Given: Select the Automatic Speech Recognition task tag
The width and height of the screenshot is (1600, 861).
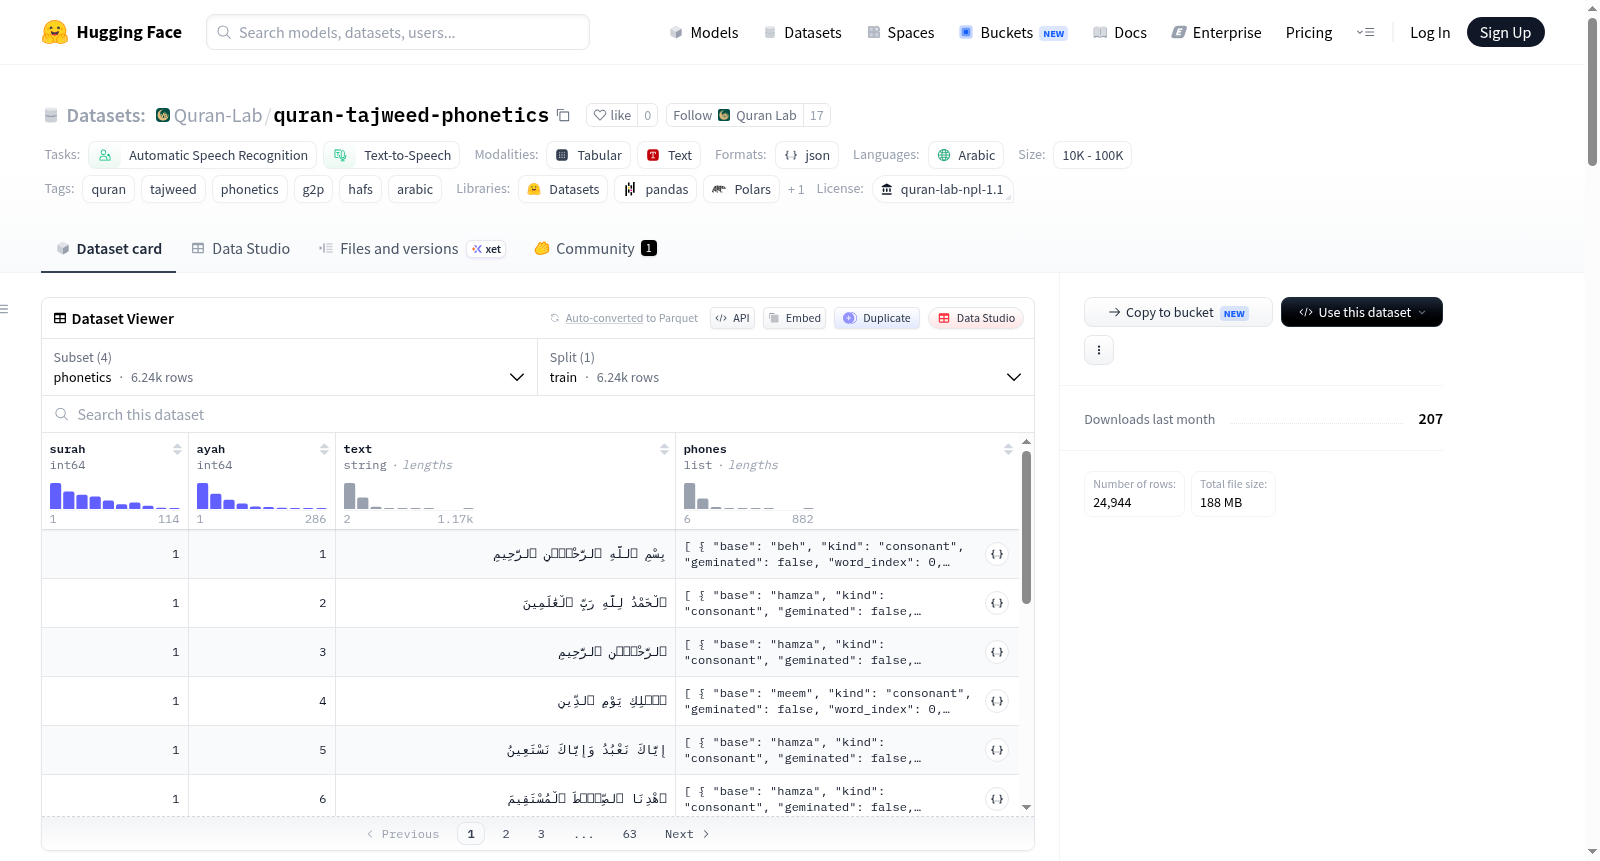Looking at the screenshot, I should click(x=203, y=155).
